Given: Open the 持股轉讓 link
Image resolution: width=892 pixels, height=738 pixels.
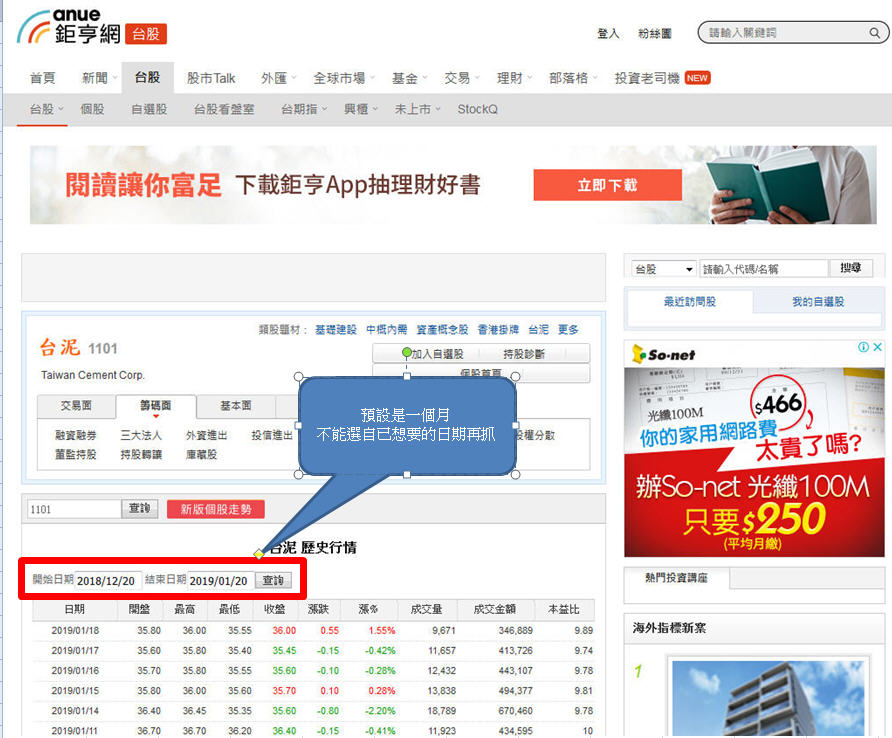Looking at the screenshot, I should point(141,455).
